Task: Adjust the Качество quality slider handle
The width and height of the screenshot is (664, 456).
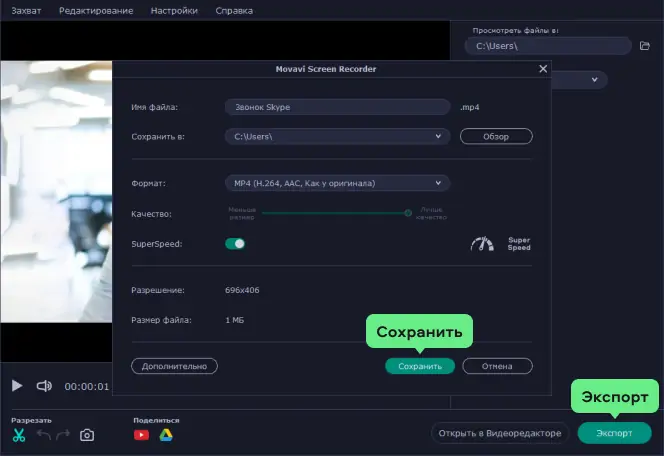Action: tap(408, 213)
